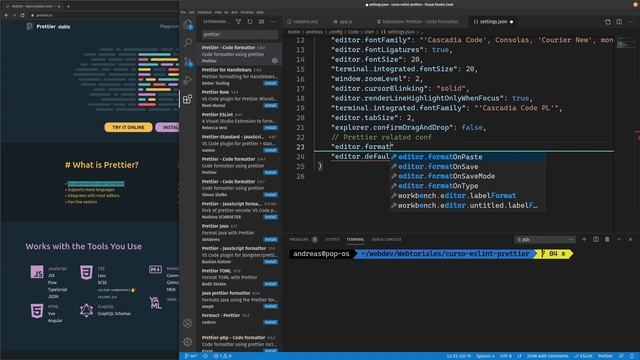Image resolution: width=640 pixels, height=360 pixels.
Task: Open Extensions panel more actions menu
Action: pyautogui.click(x=273, y=22)
